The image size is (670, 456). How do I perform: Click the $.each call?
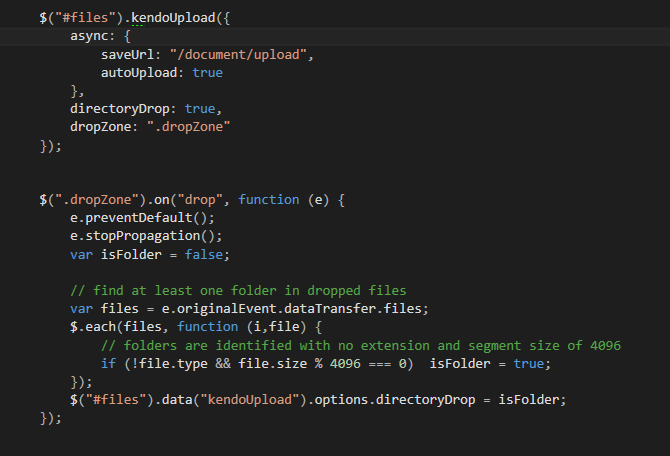93,327
